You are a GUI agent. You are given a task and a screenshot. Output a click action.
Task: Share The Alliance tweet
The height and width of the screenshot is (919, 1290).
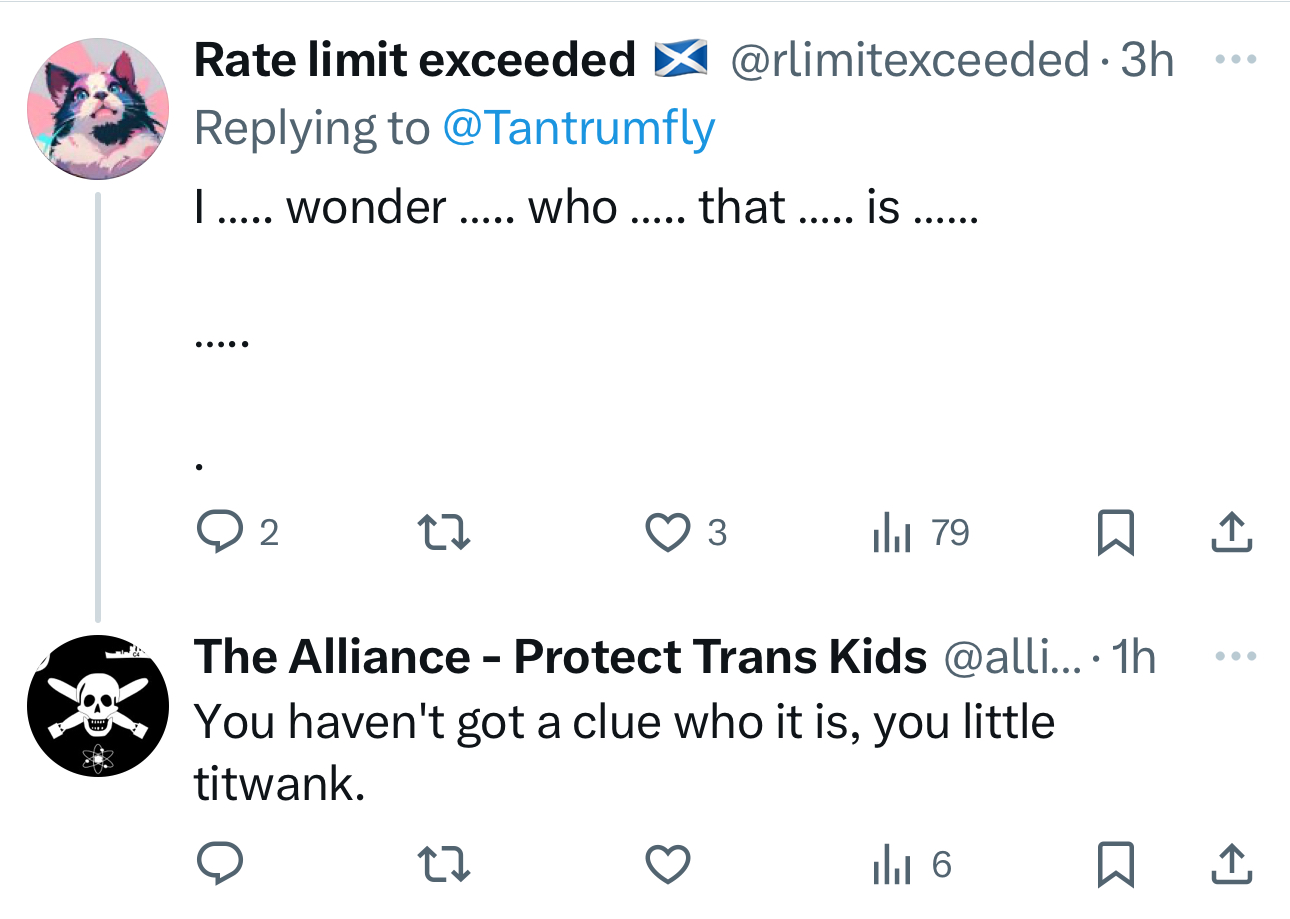tap(1231, 865)
